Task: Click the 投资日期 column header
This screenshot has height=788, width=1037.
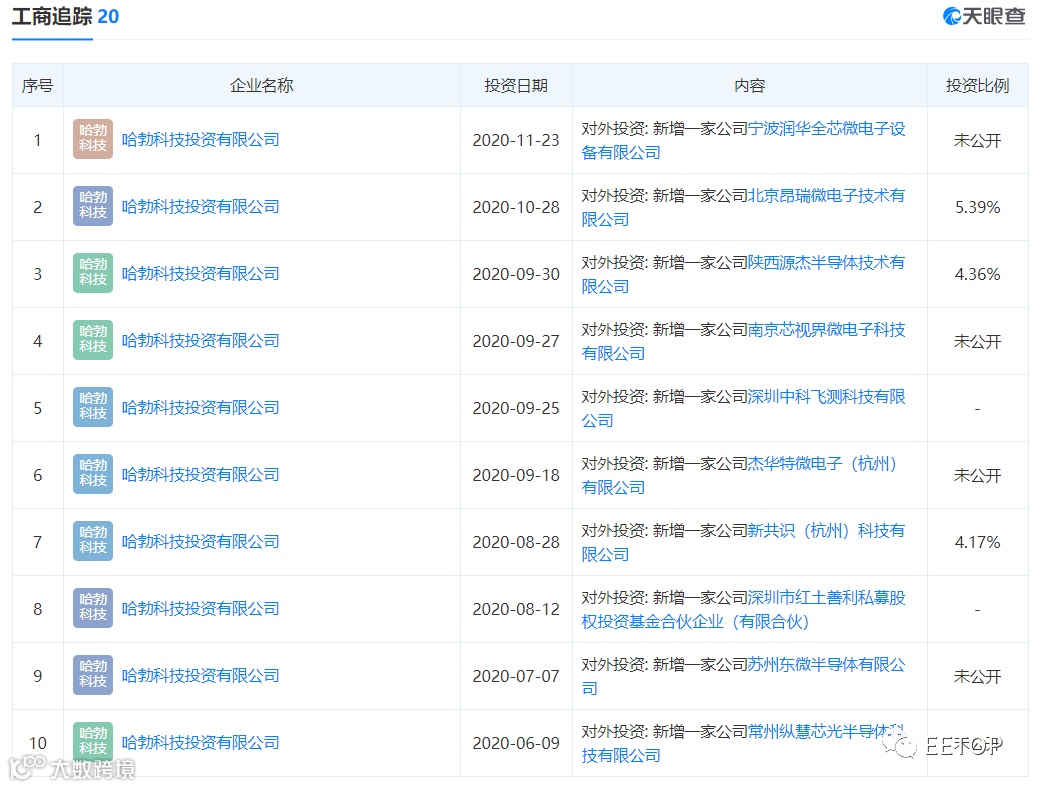Action: (x=516, y=85)
